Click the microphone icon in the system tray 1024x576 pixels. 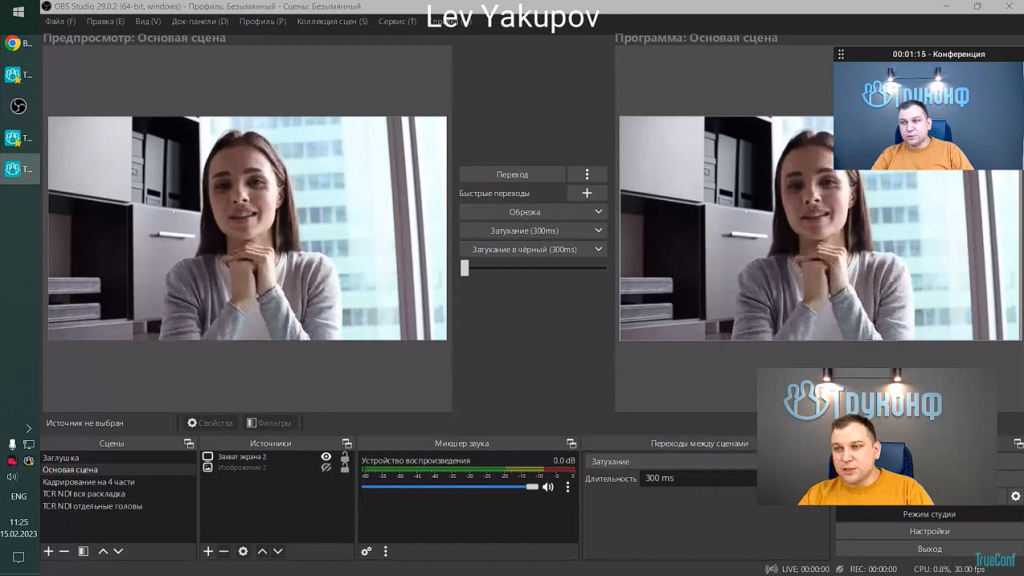pyautogui.click(x=12, y=444)
